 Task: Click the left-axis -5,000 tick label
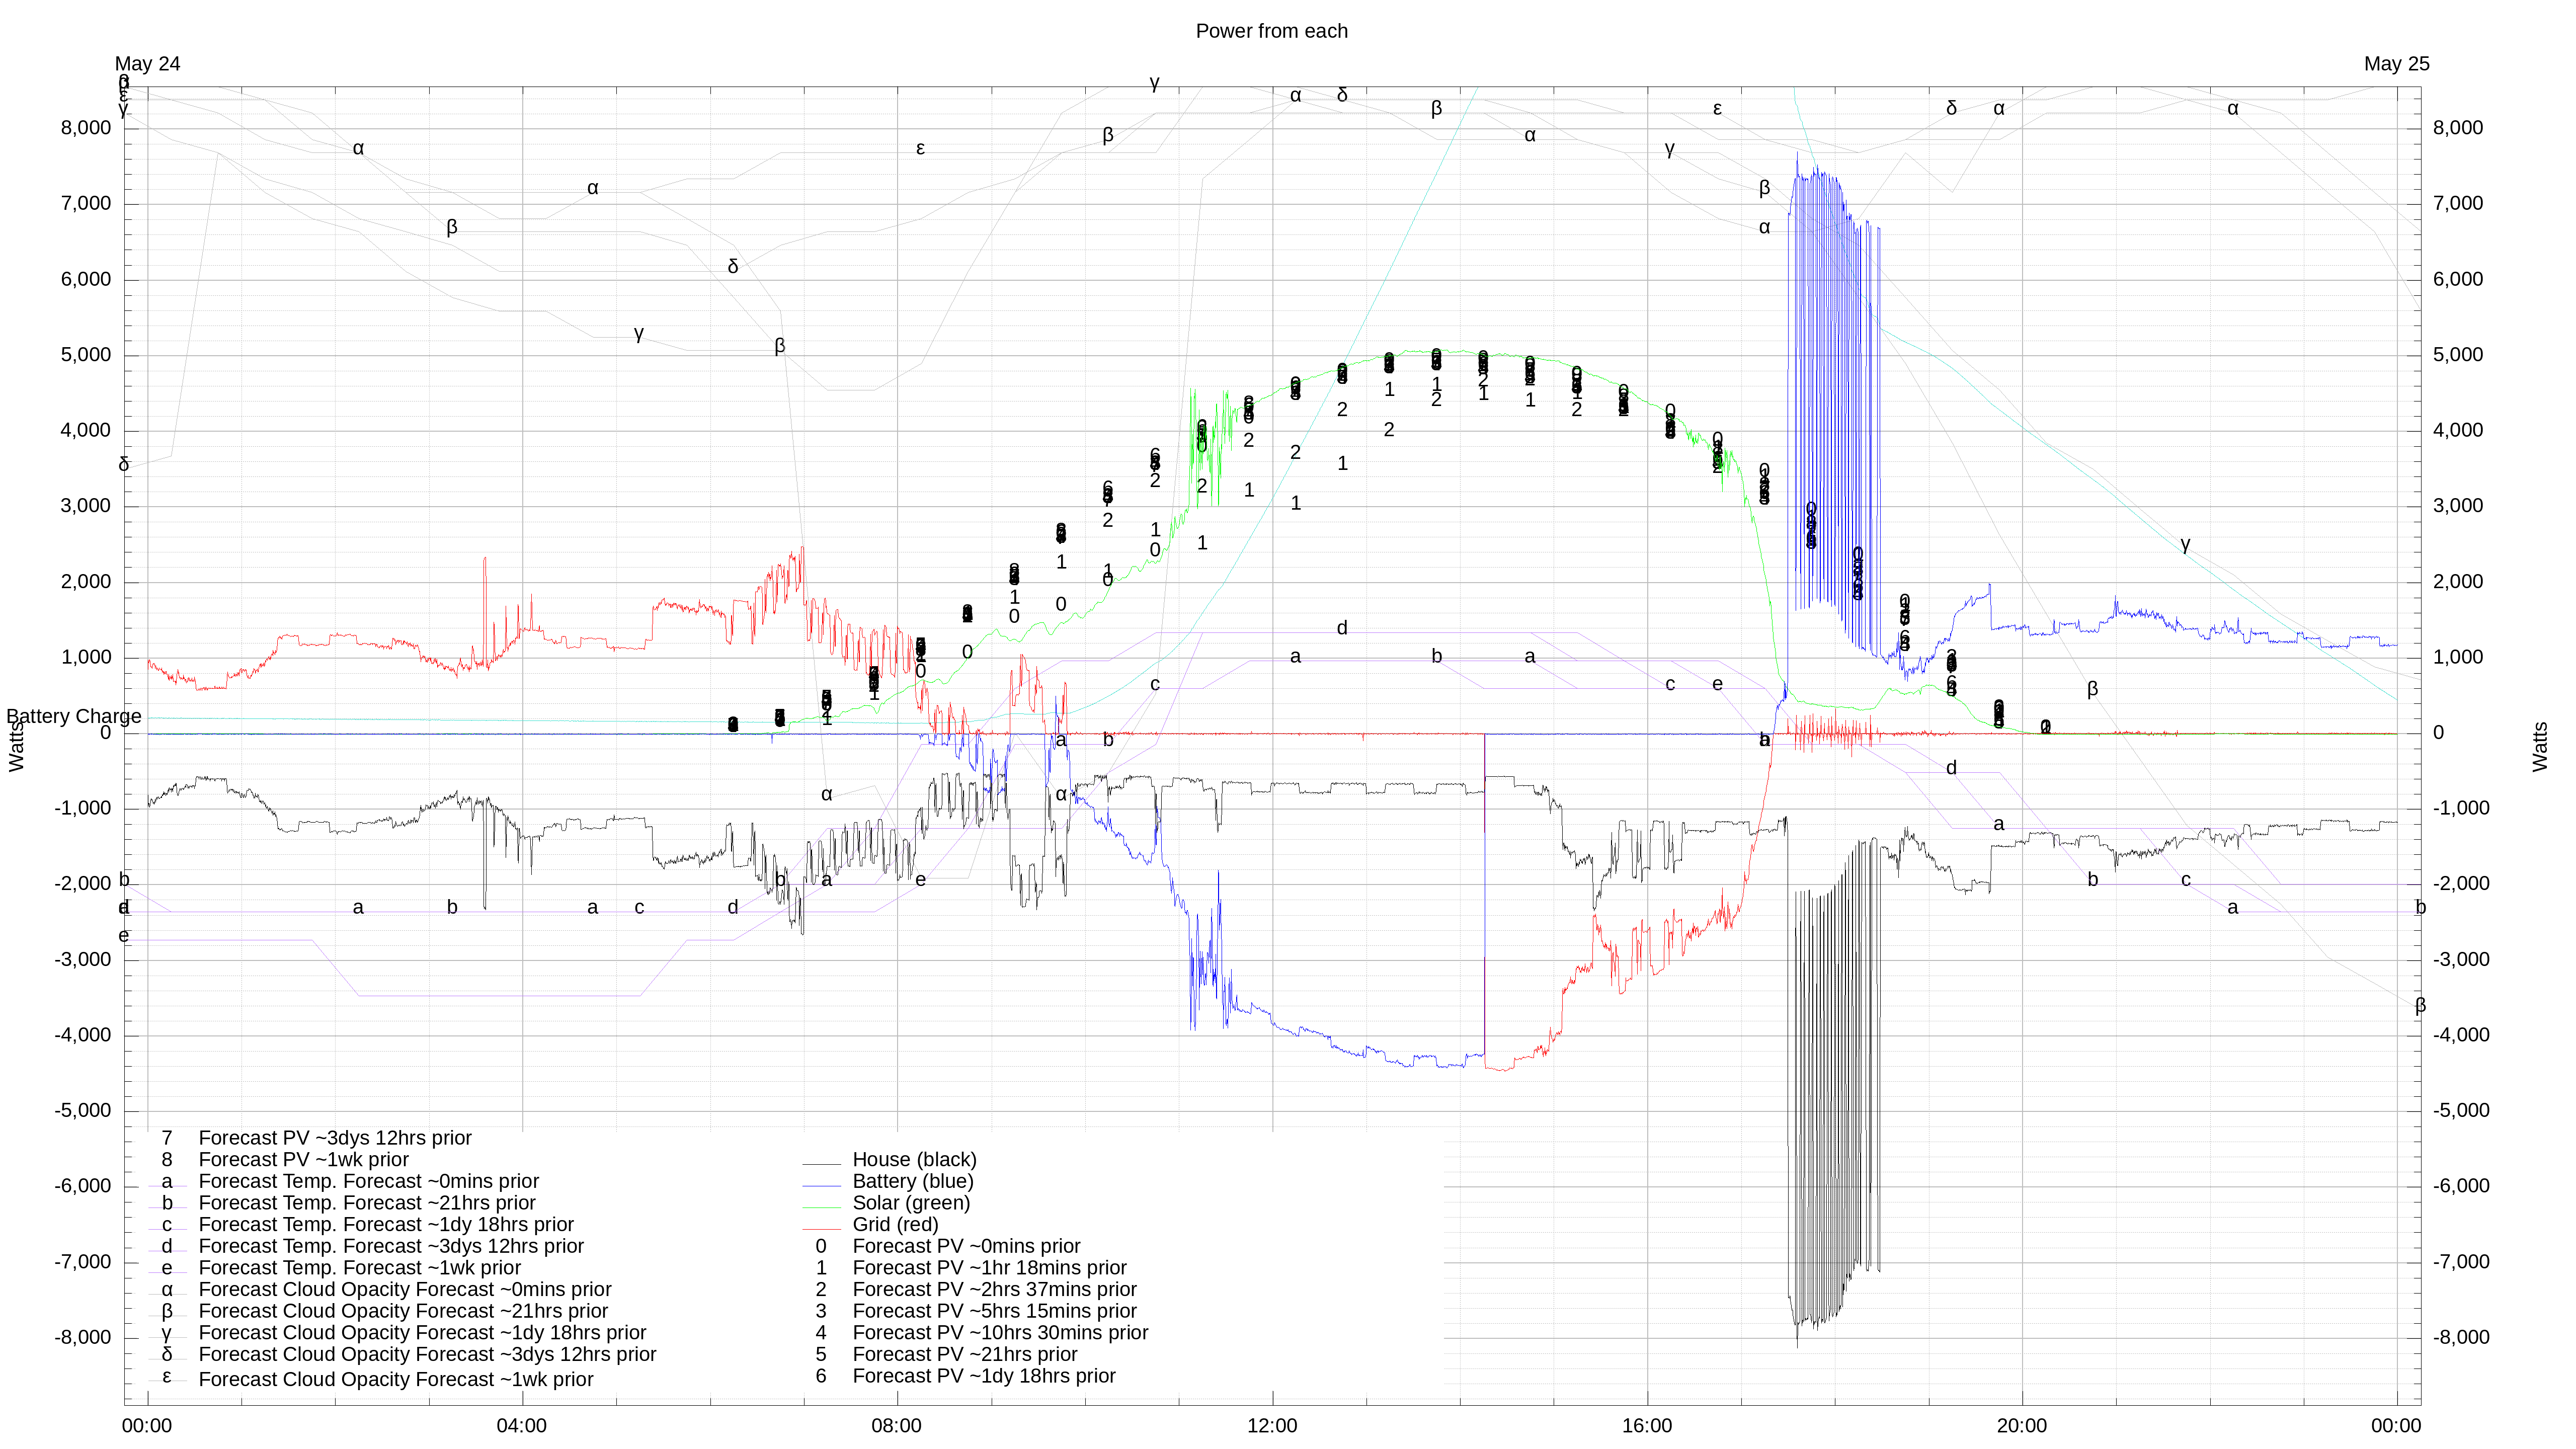tap(83, 1111)
